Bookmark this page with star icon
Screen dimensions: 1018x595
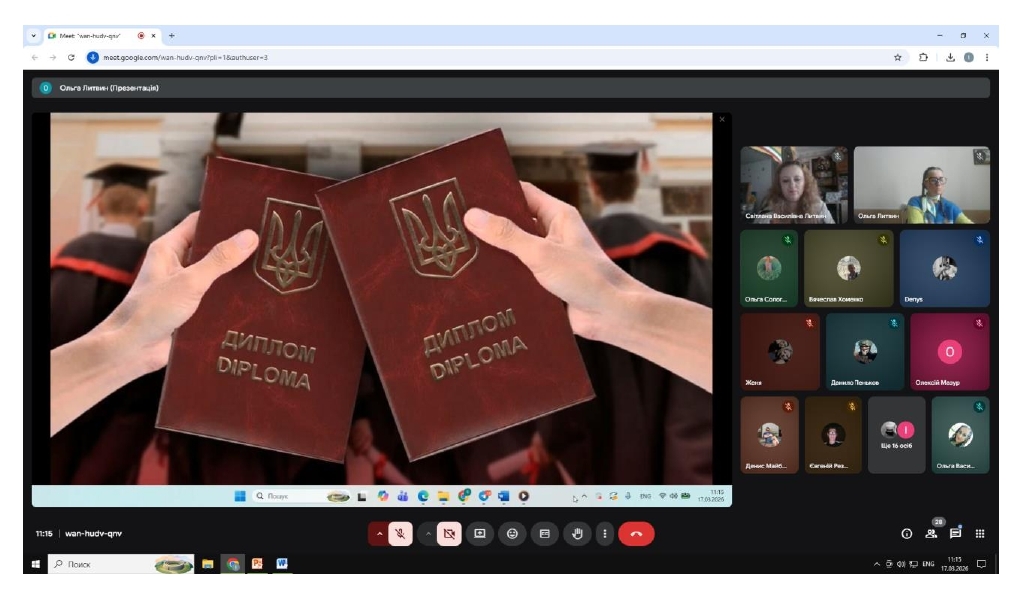tap(898, 57)
